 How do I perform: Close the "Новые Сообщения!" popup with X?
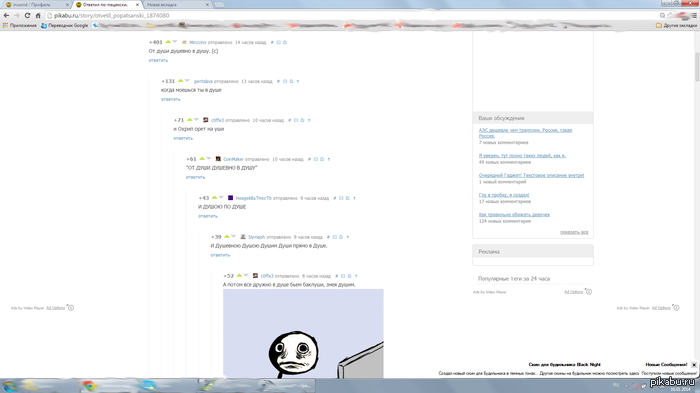coord(694,365)
